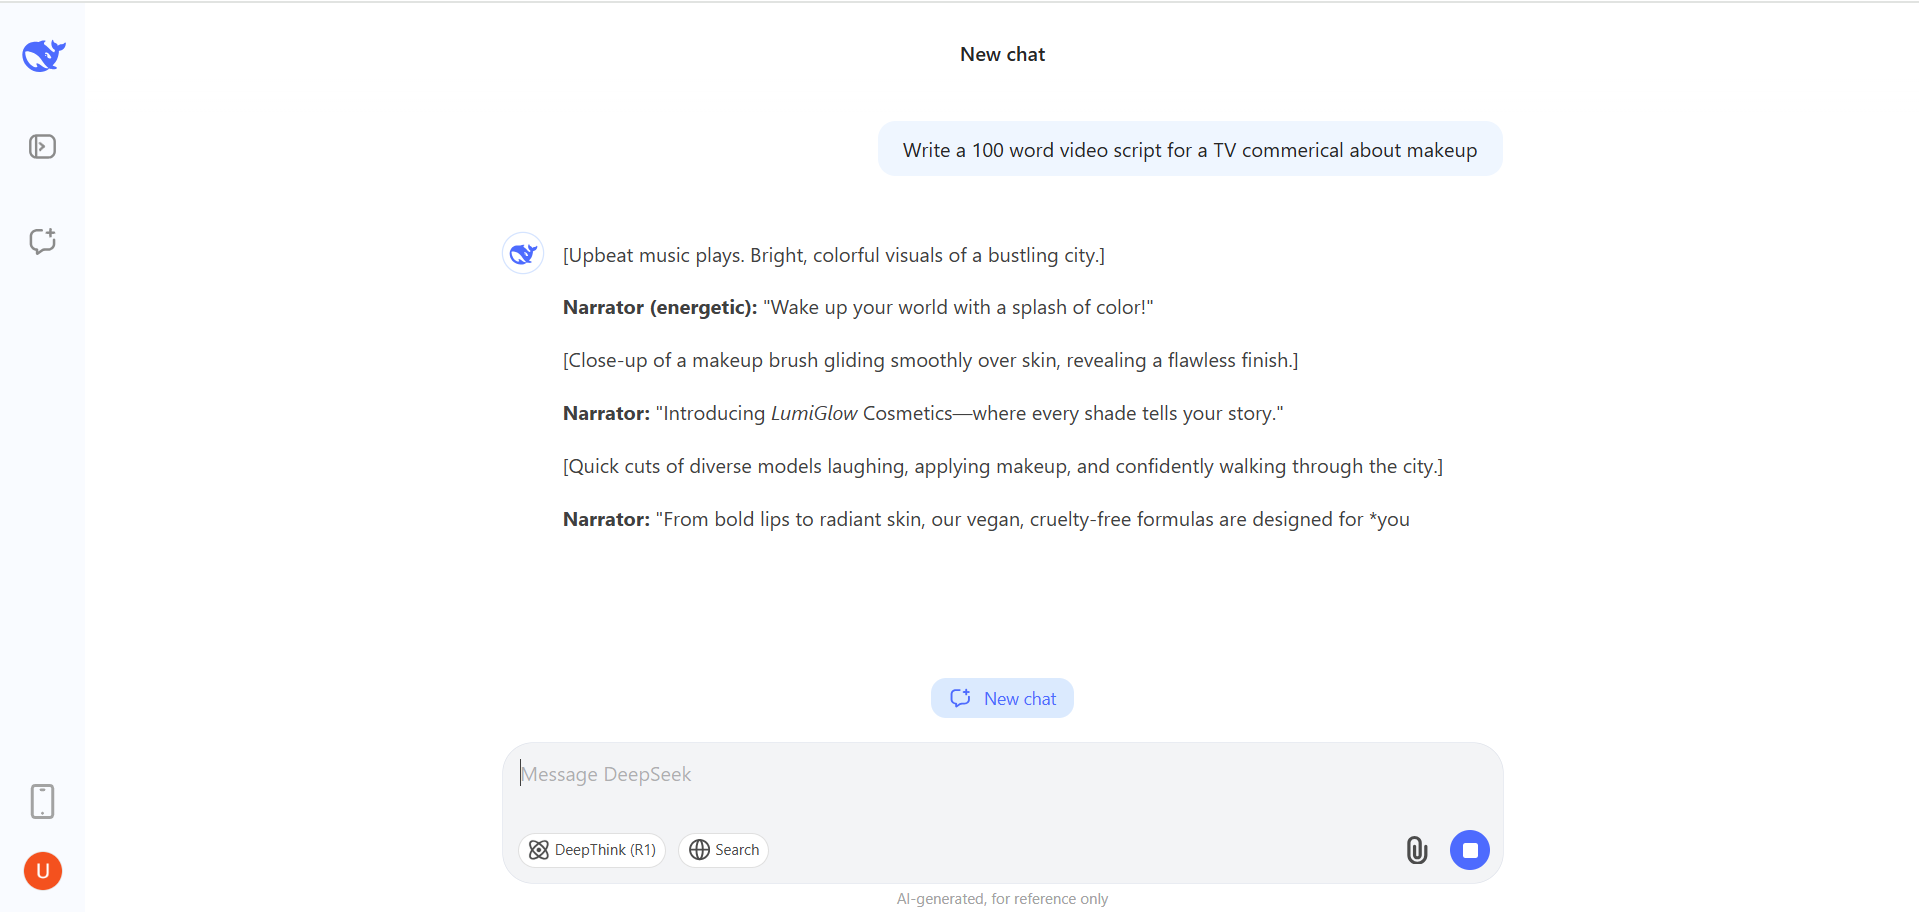This screenshot has width=1919, height=912.
Task: Stop the response generation
Action: [1470, 850]
